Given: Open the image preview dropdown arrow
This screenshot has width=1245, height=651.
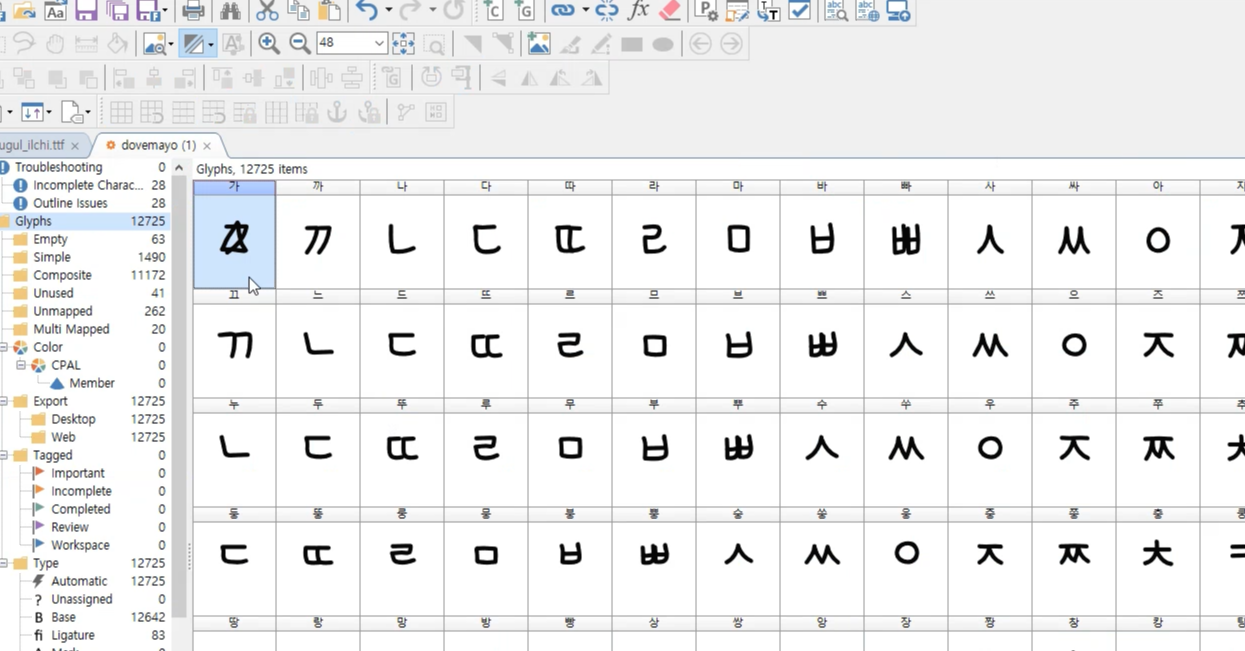Looking at the screenshot, I should click(171, 44).
